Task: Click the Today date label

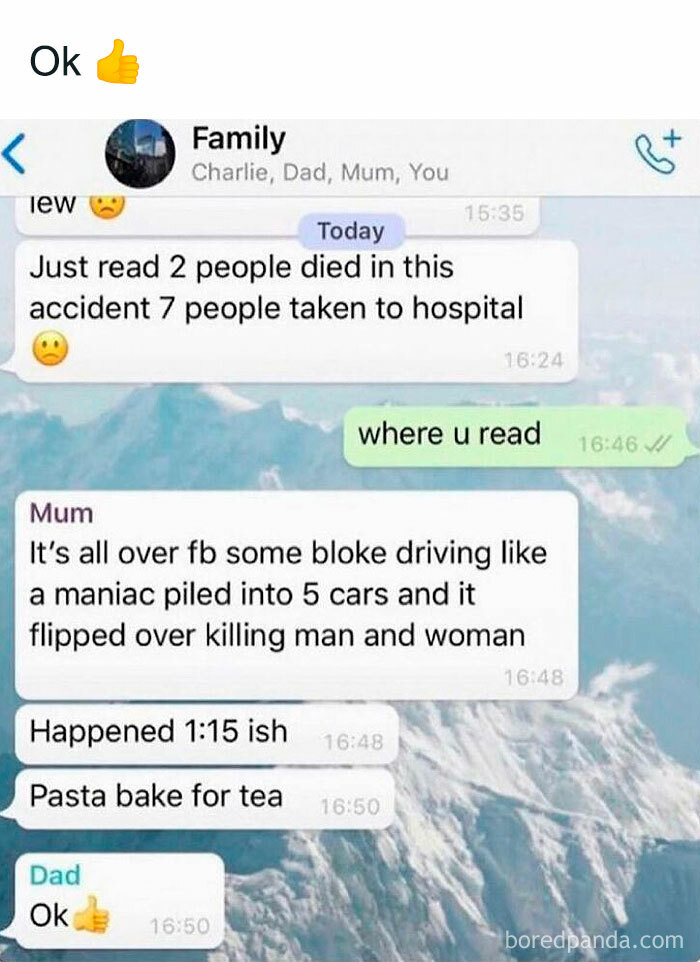Action: tap(351, 231)
